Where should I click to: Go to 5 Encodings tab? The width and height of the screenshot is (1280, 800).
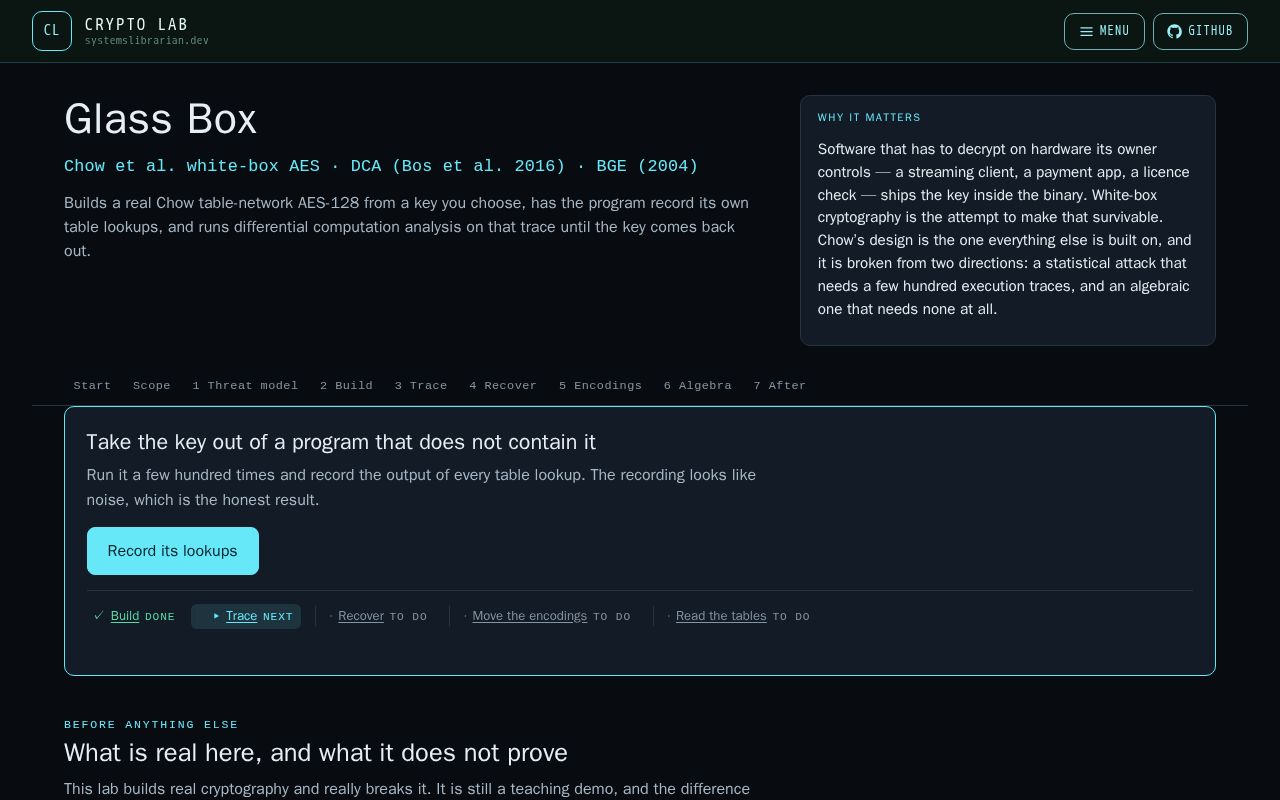click(600, 385)
